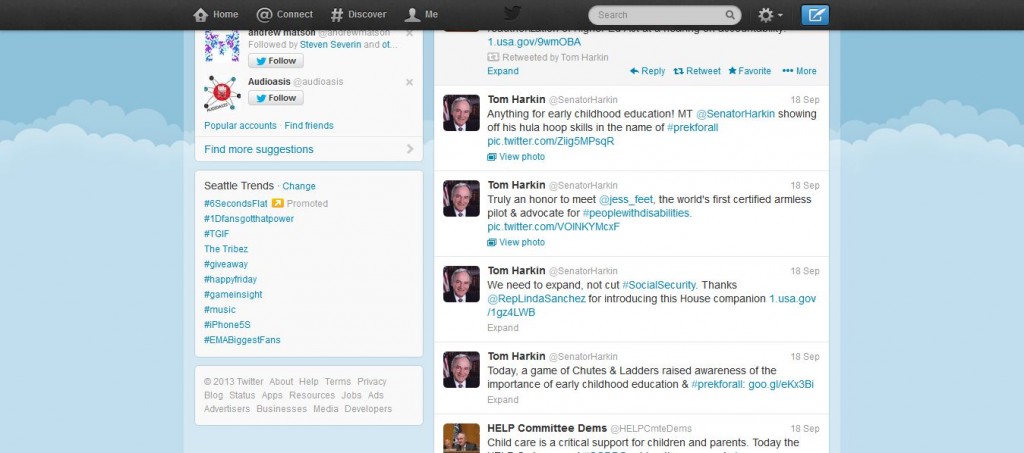Open The Tribez trend

pyautogui.click(x=226, y=249)
